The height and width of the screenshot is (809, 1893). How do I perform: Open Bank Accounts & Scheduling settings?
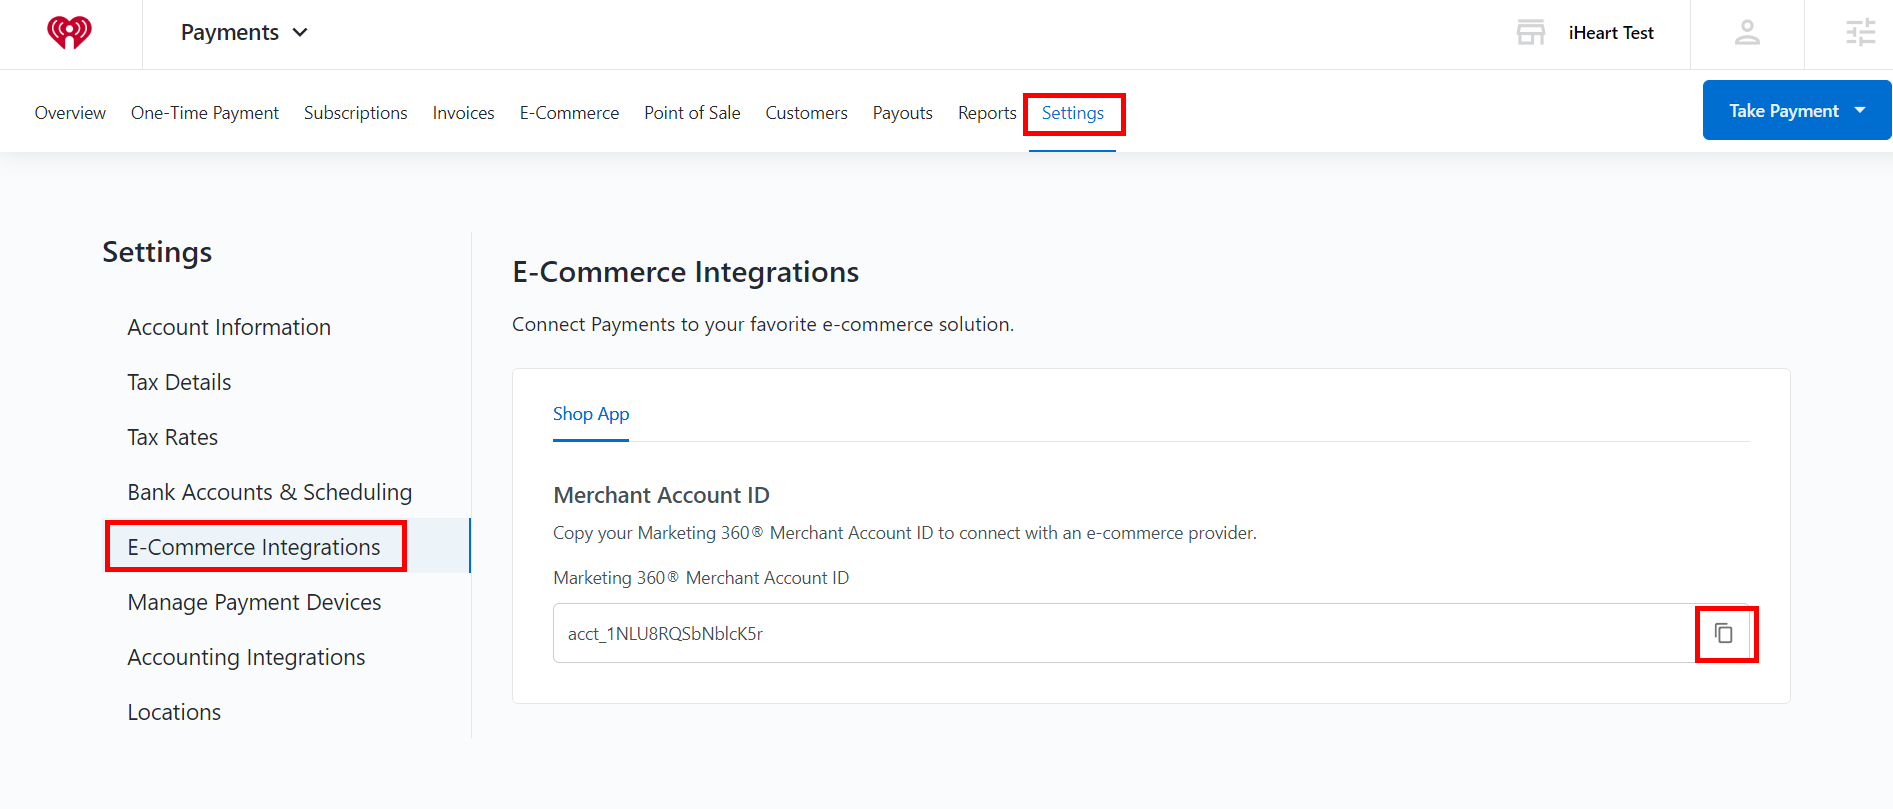point(270,492)
